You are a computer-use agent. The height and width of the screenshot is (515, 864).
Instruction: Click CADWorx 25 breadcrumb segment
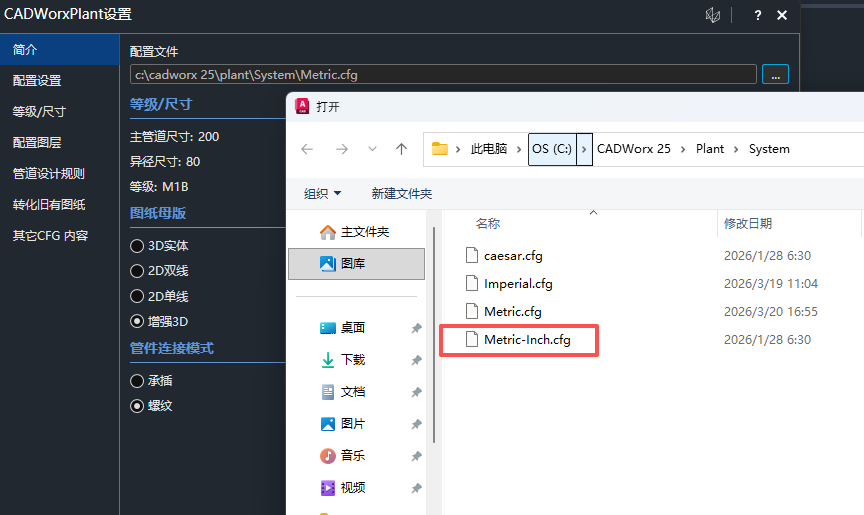click(634, 149)
